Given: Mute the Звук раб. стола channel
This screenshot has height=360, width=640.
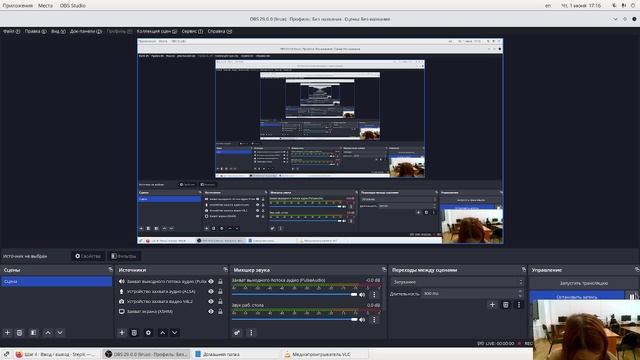Looking at the screenshot, I should 362,319.
